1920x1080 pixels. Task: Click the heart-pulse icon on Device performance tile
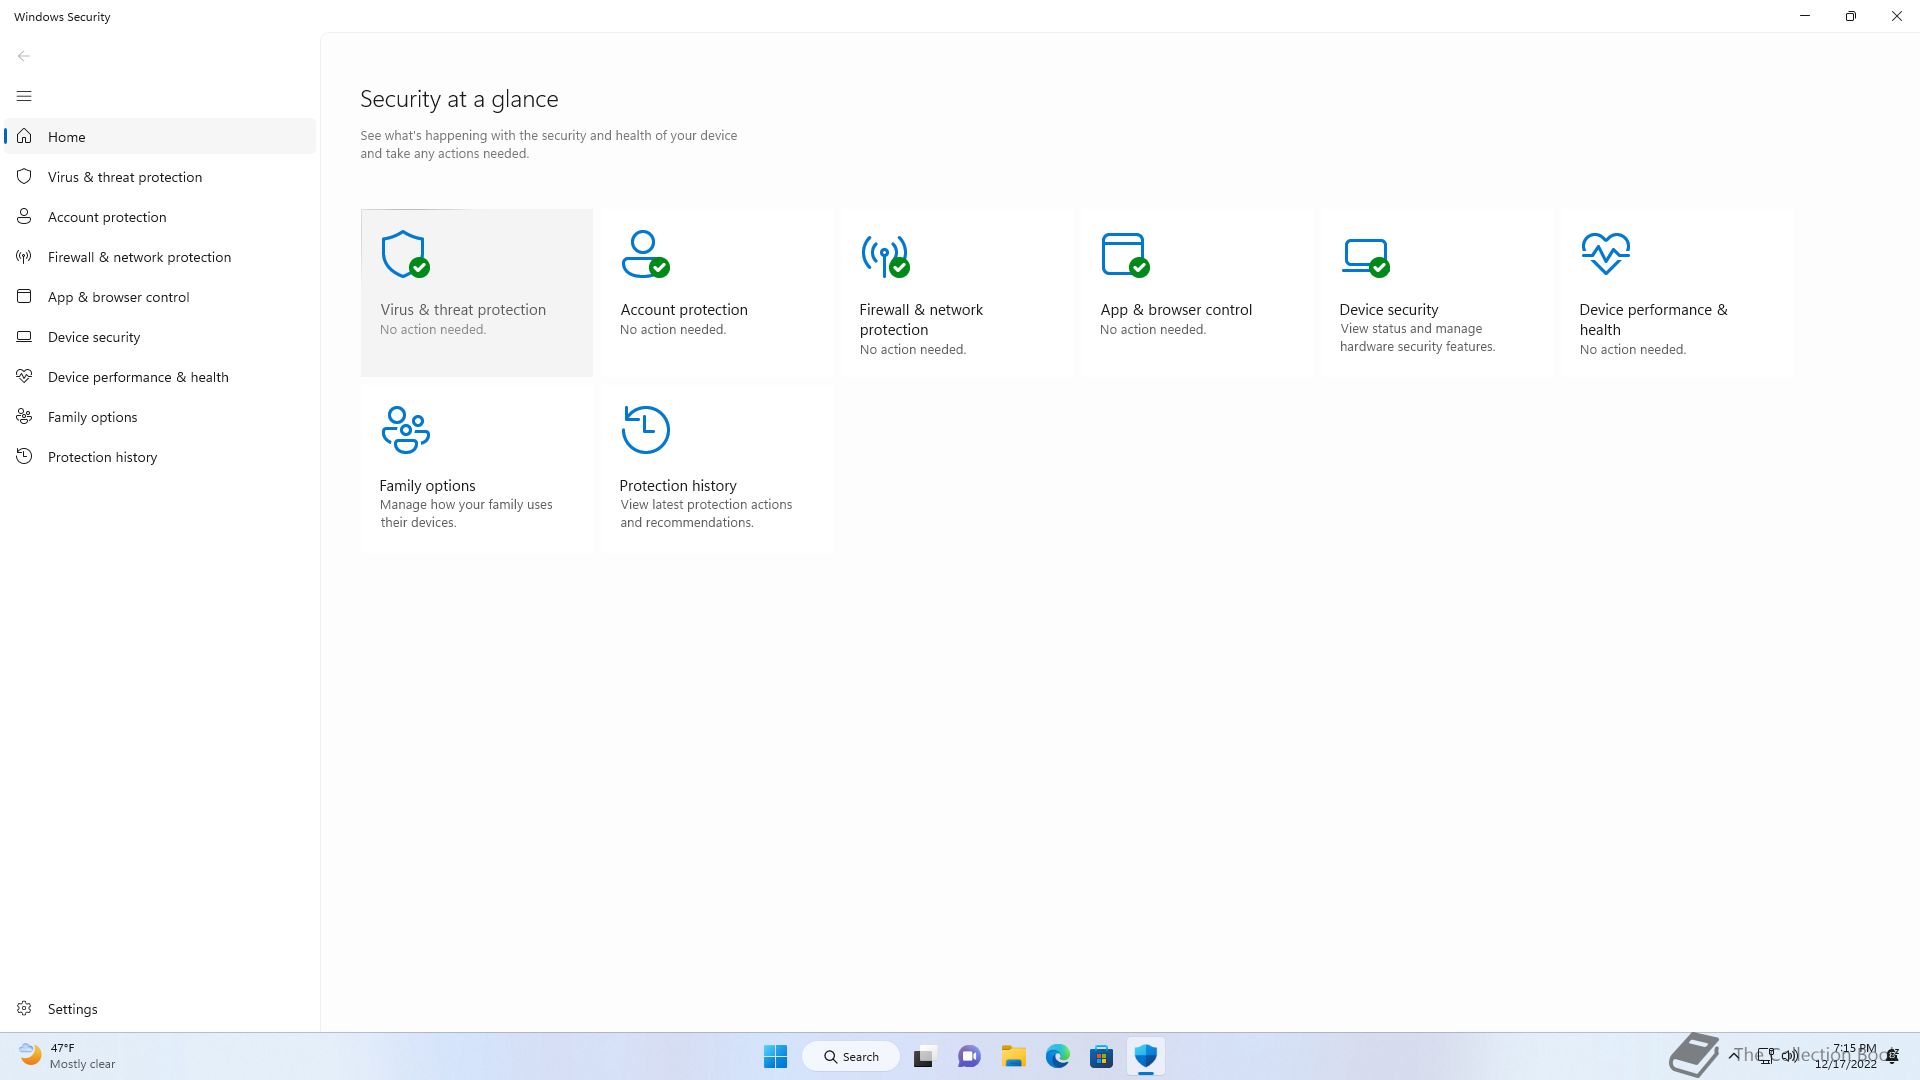1605,253
